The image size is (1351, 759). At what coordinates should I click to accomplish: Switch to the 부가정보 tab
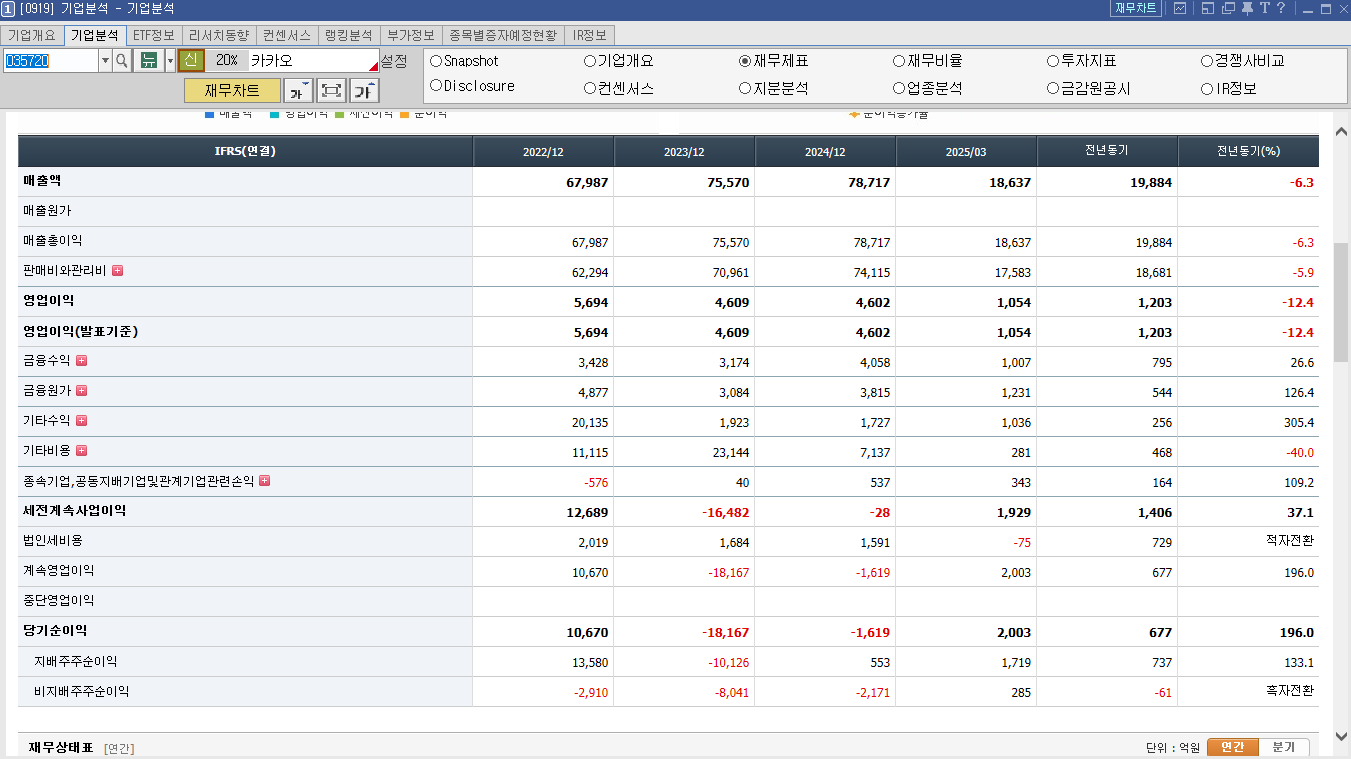pos(411,35)
